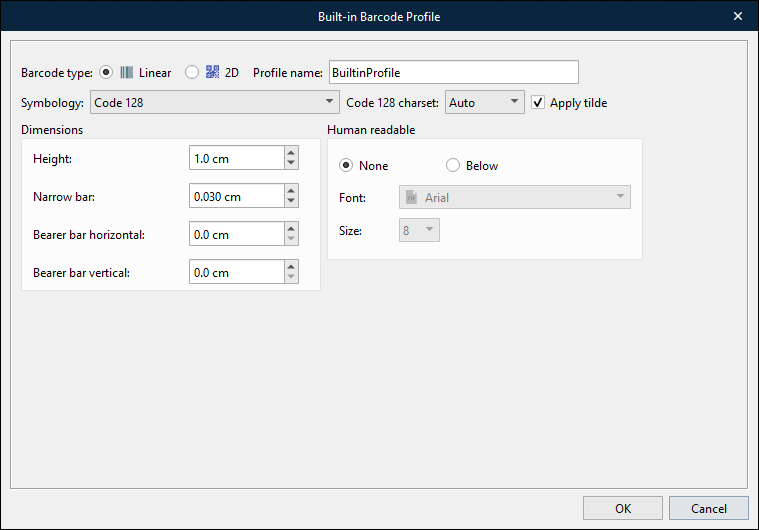Click the Cancel button

tap(709, 508)
